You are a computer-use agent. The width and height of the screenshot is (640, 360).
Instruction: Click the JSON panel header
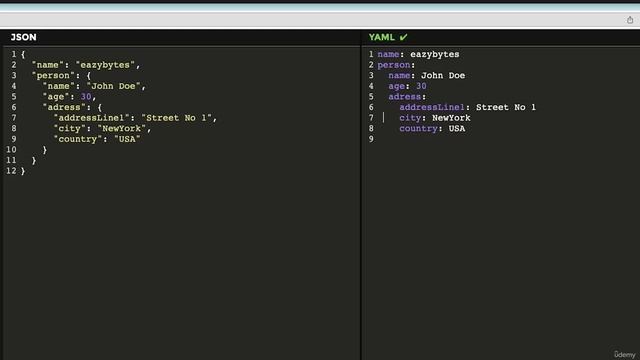[x=23, y=37]
